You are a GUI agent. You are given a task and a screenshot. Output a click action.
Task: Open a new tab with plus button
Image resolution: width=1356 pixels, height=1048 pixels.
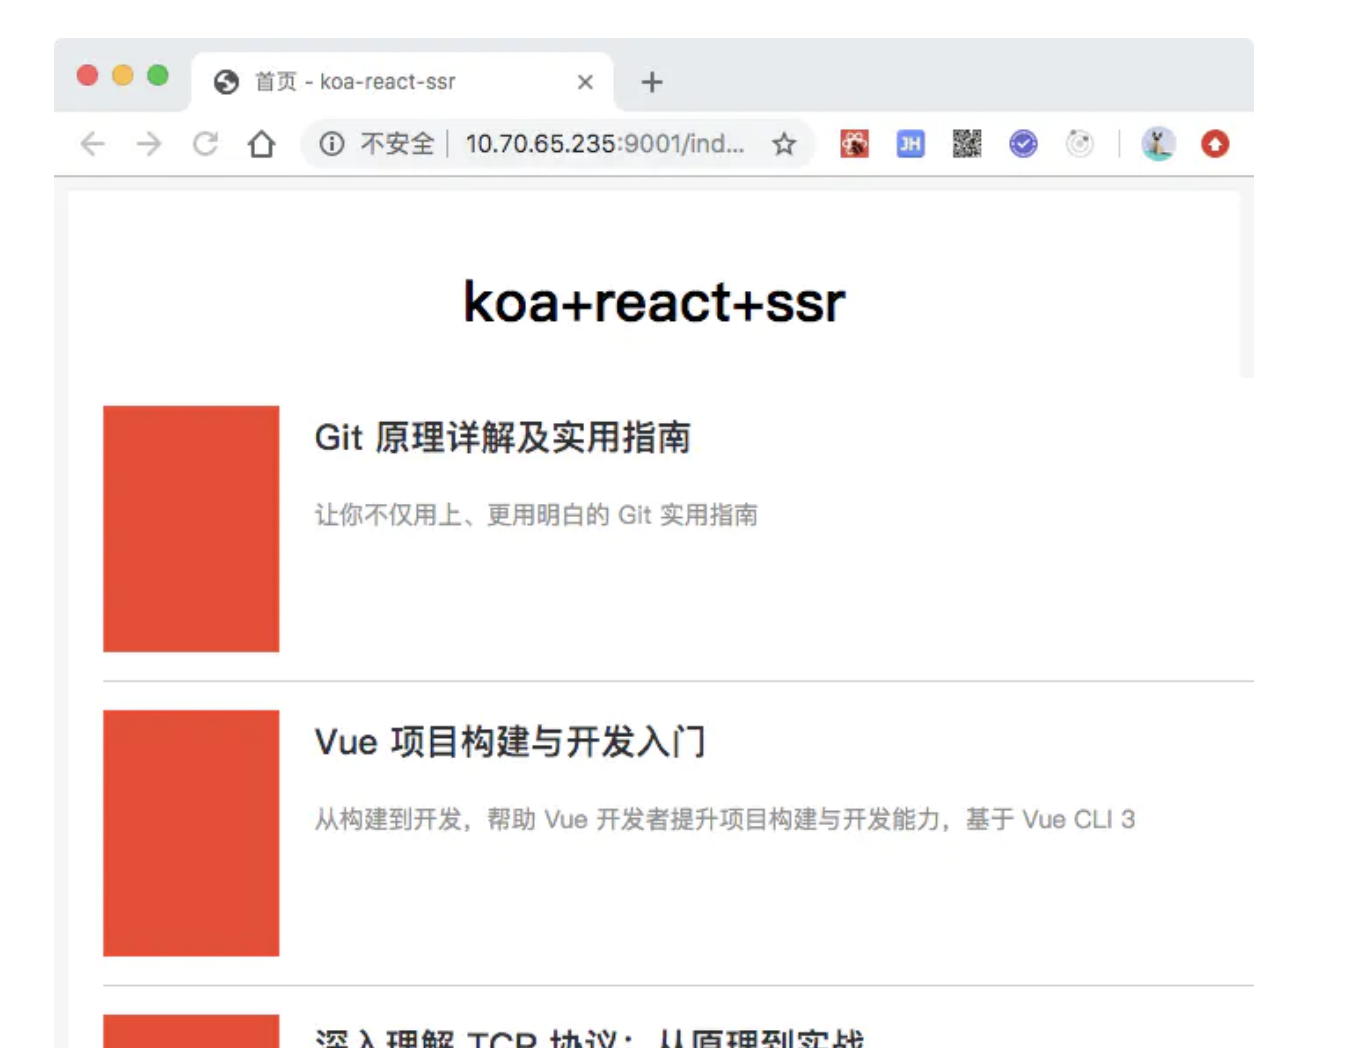652,82
